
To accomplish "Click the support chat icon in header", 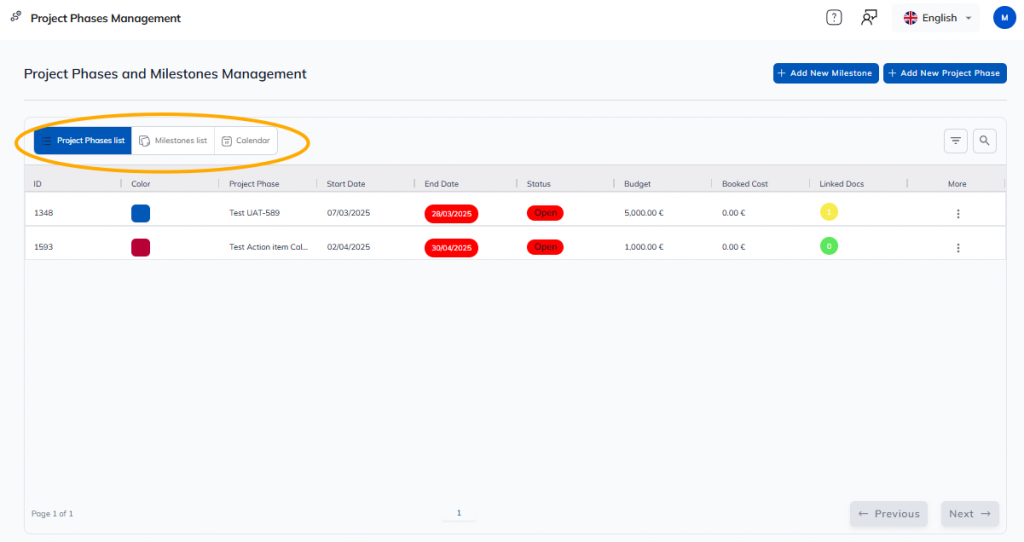I will [x=869, y=17].
